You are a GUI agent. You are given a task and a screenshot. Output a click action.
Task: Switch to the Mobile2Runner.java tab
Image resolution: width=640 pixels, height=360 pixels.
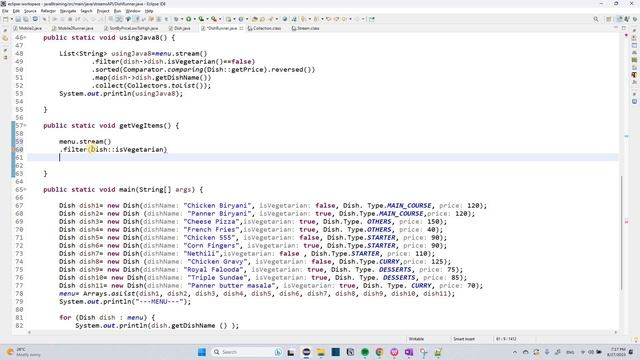tap(73, 28)
